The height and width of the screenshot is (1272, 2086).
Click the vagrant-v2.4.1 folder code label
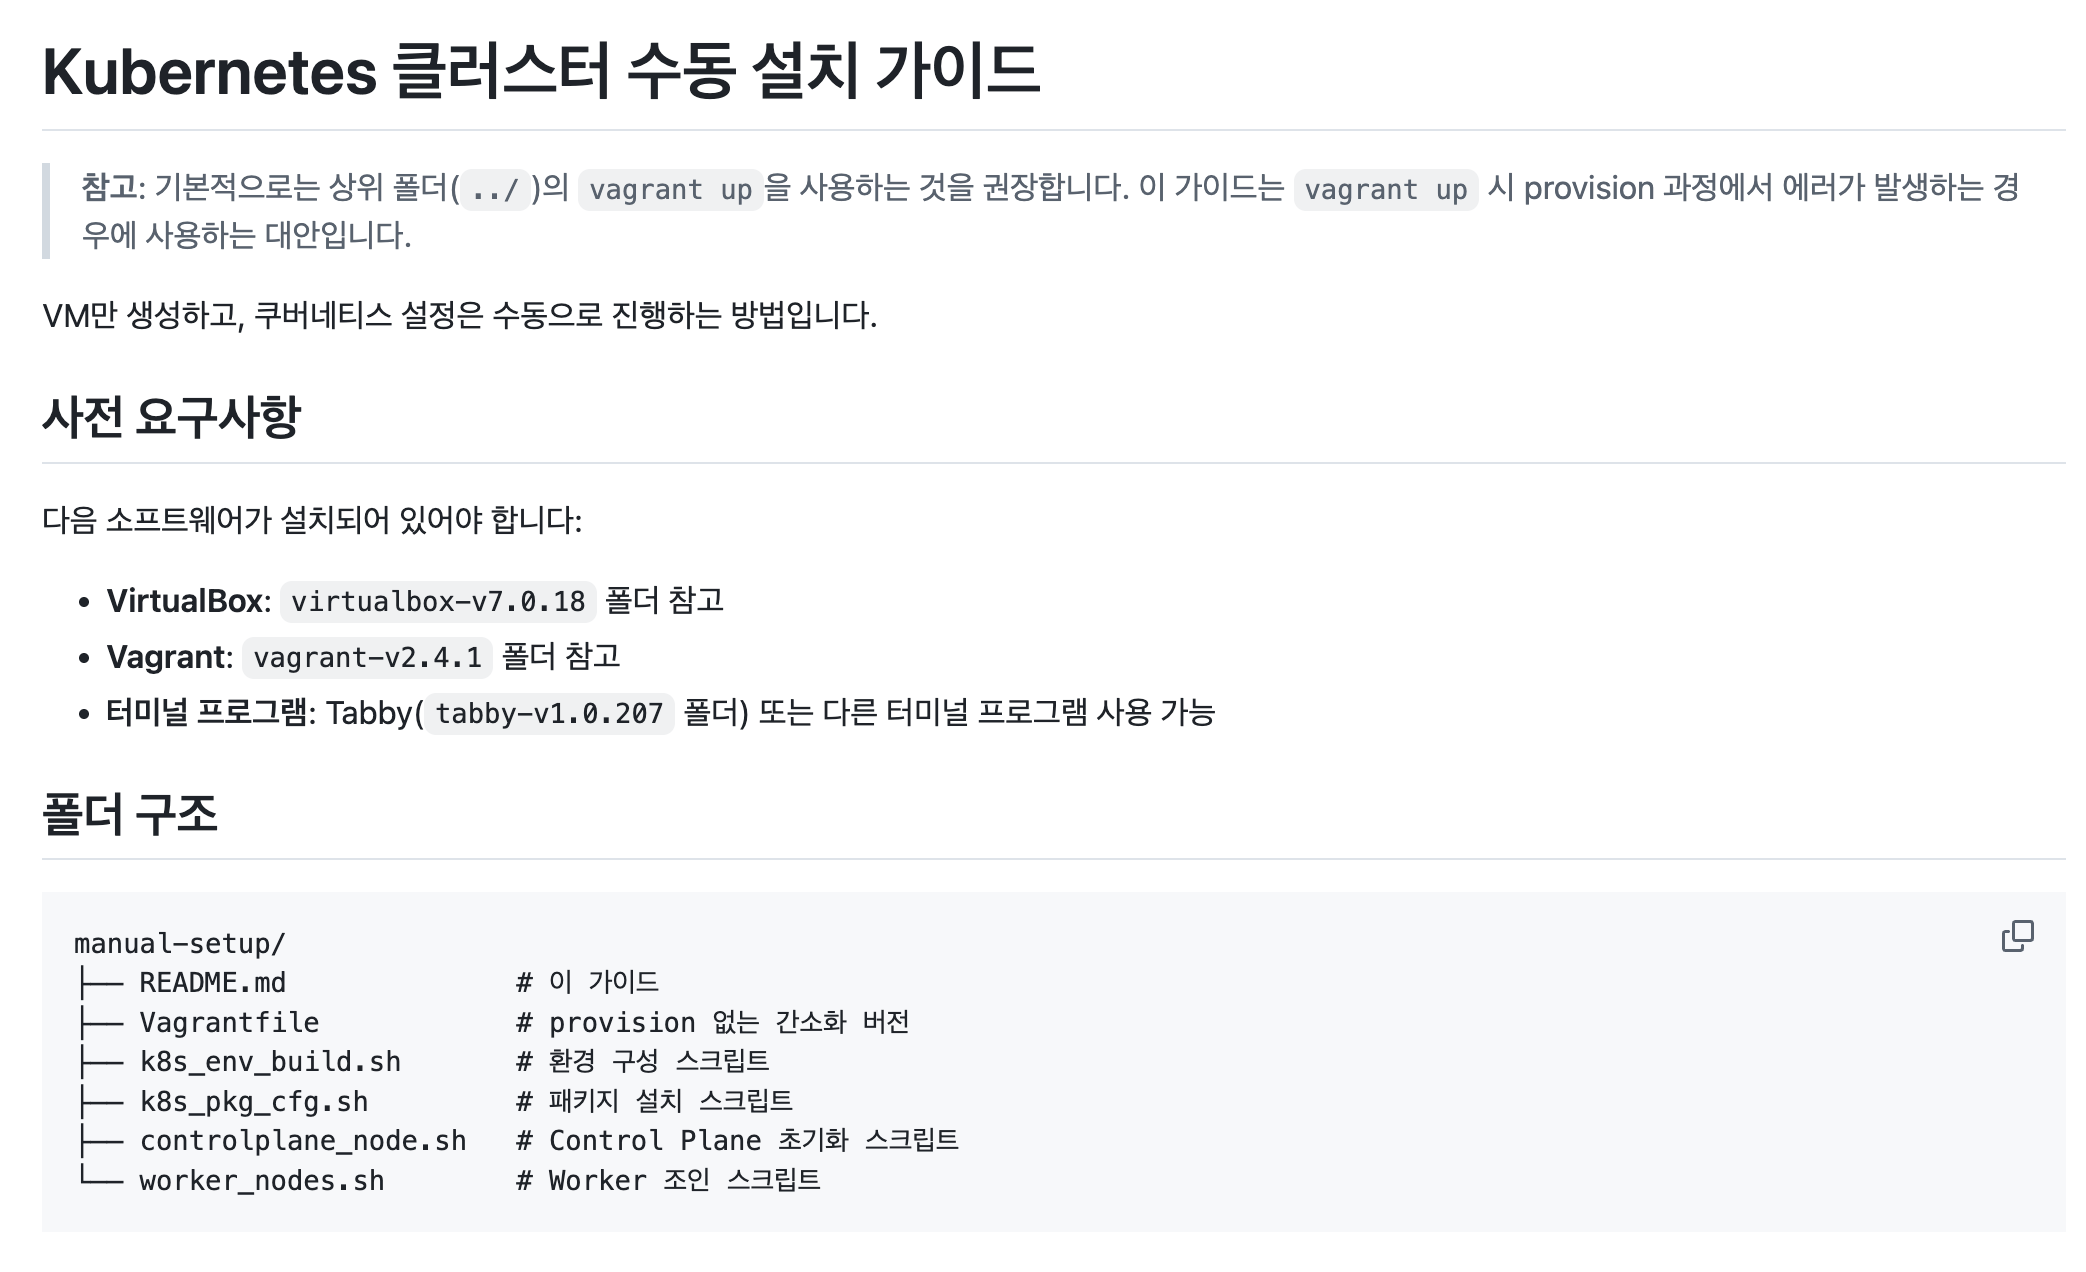pos(367,657)
